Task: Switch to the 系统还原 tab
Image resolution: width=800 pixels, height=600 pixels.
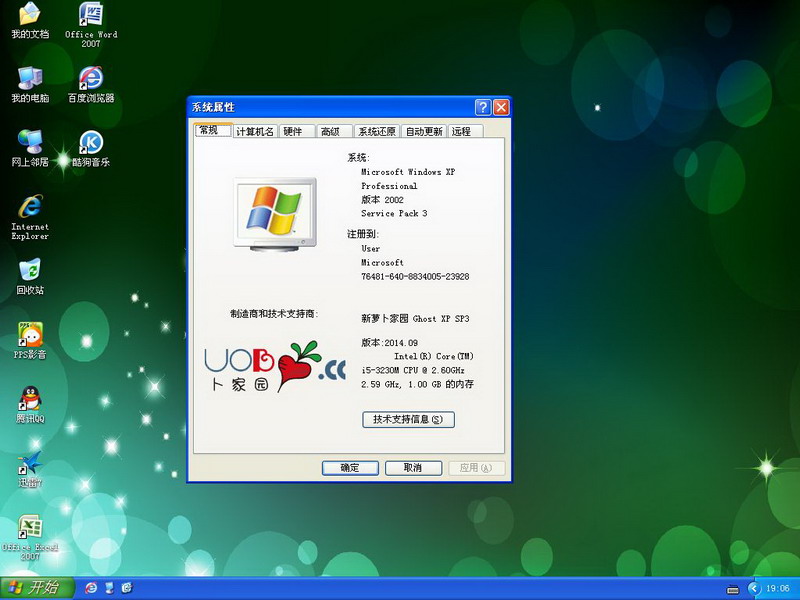Action: coord(377,132)
